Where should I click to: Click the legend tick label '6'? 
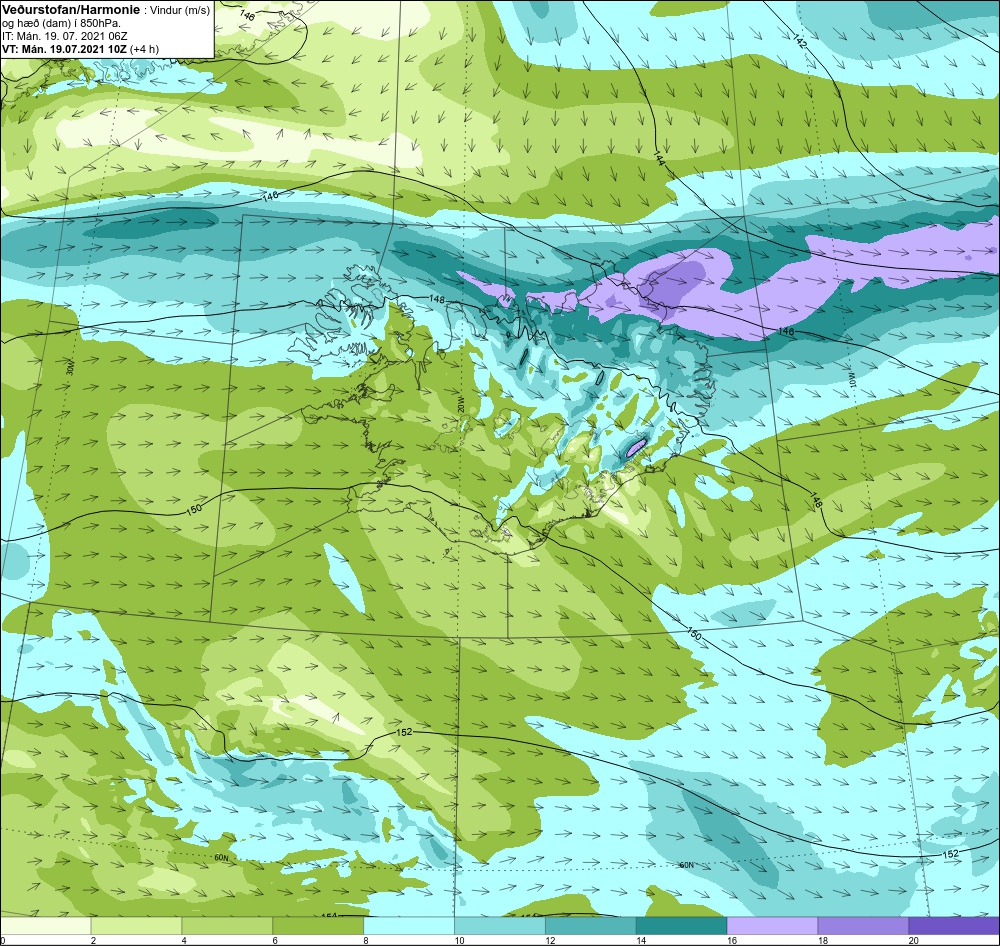[275, 940]
